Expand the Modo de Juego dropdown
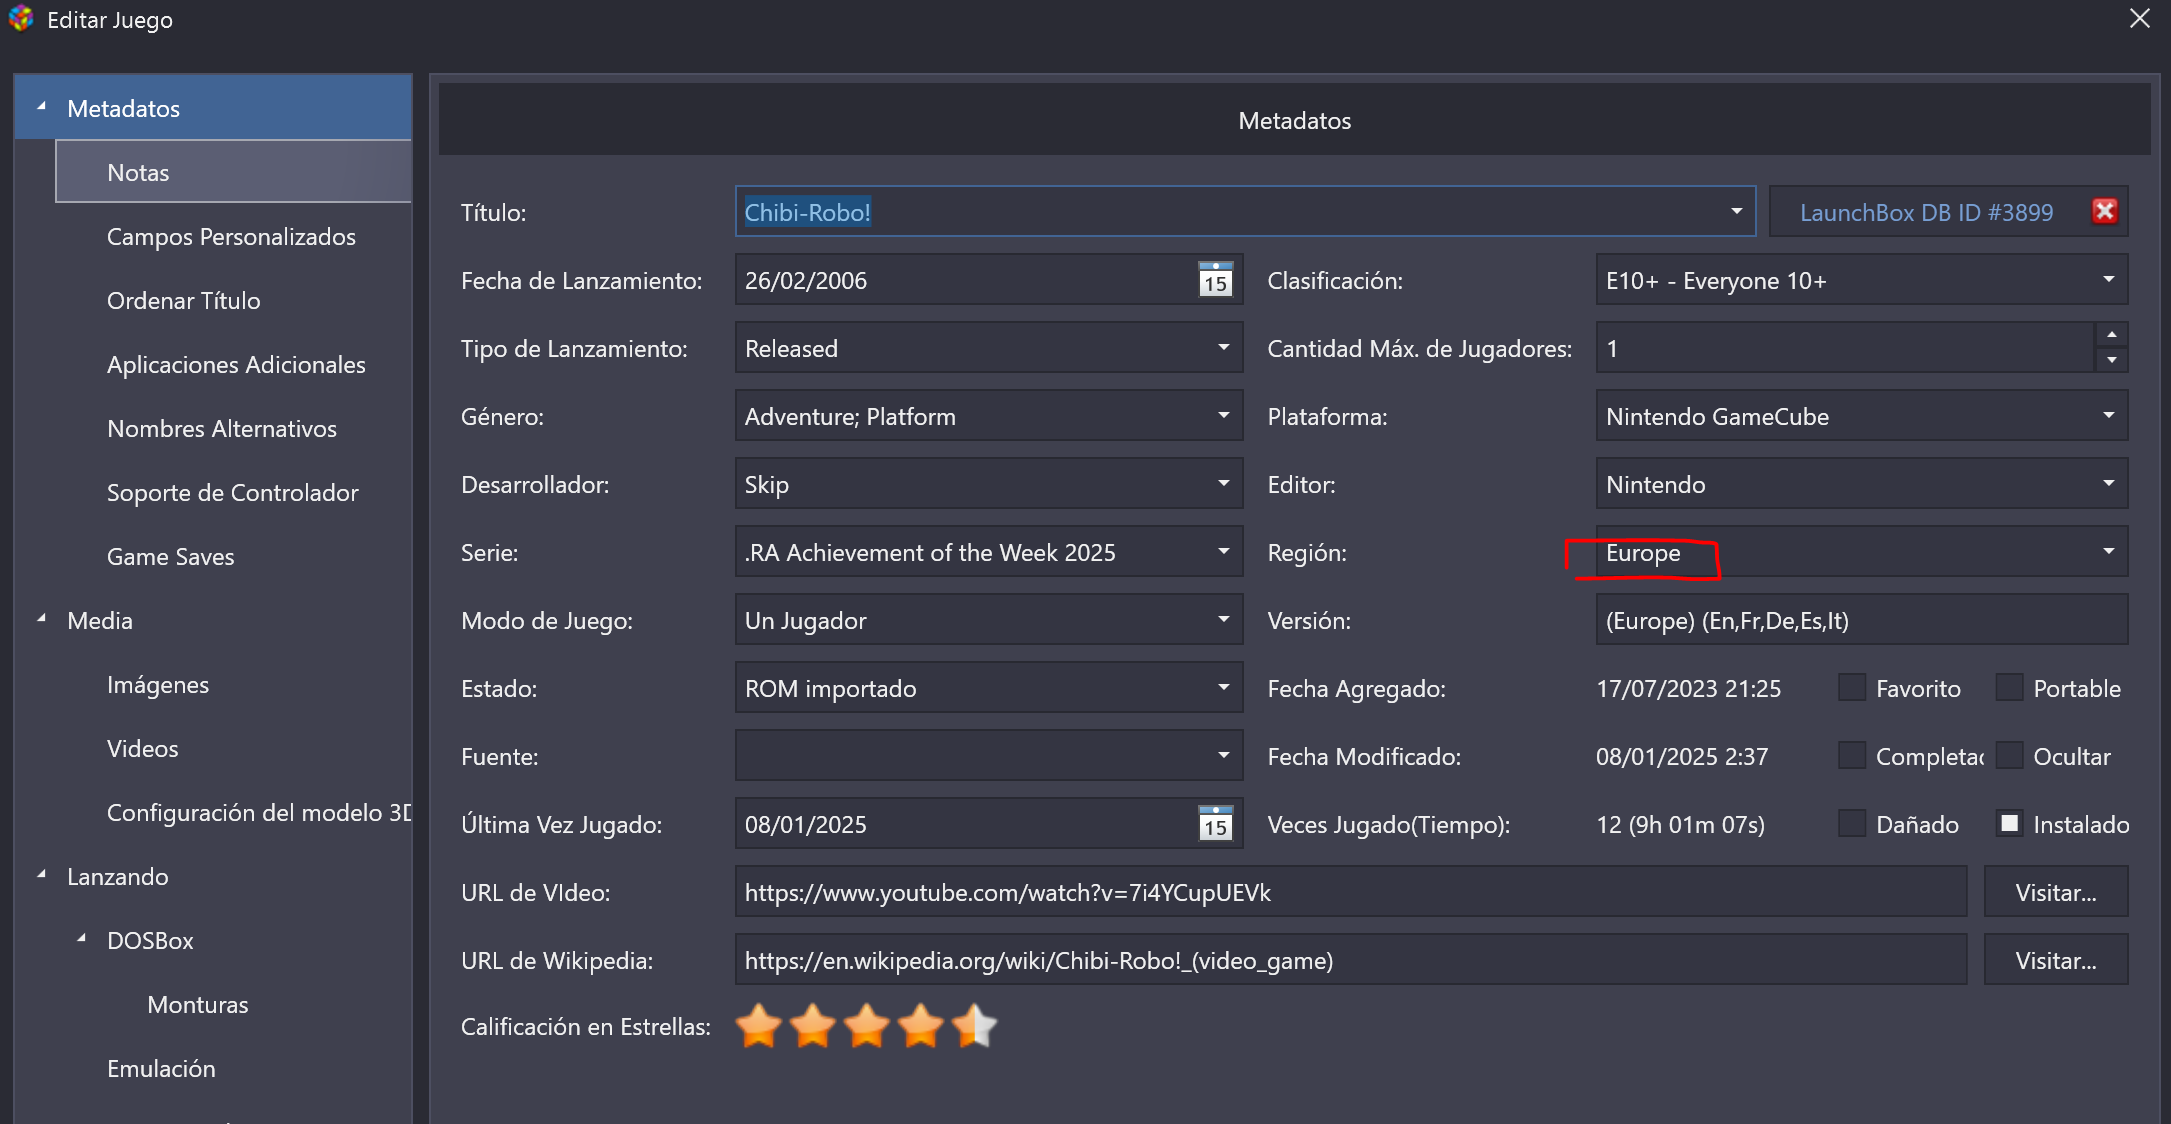 click(1223, 619)
